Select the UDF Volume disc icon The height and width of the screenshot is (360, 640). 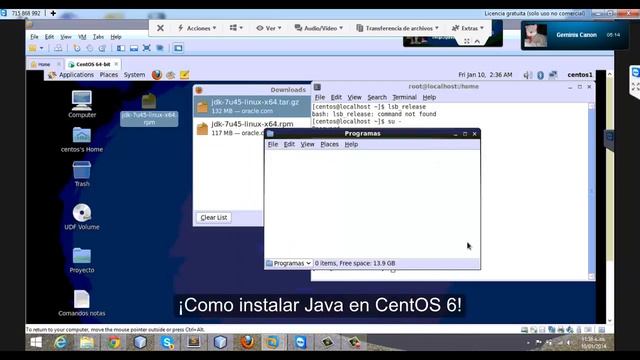click(x=82, y=217)
